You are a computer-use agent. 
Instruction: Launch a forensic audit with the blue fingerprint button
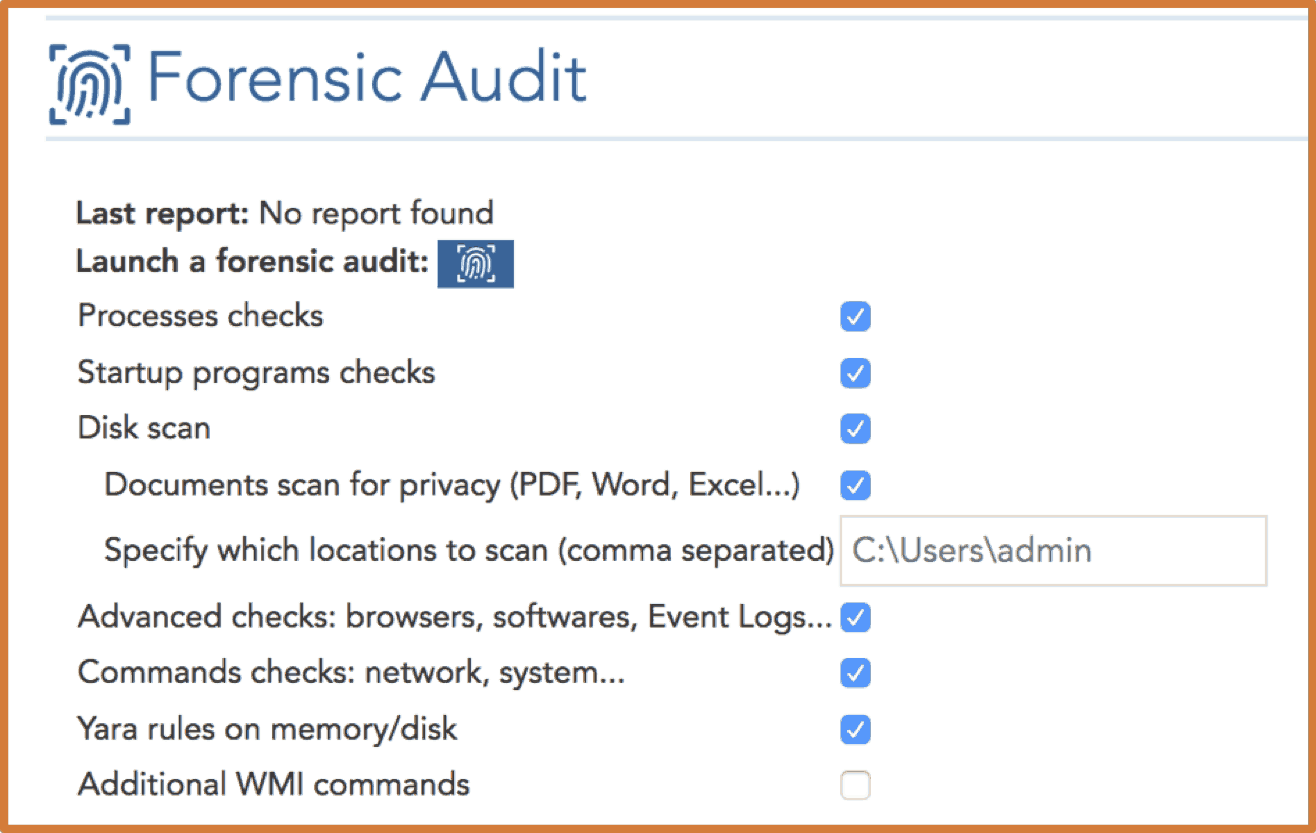475,265
